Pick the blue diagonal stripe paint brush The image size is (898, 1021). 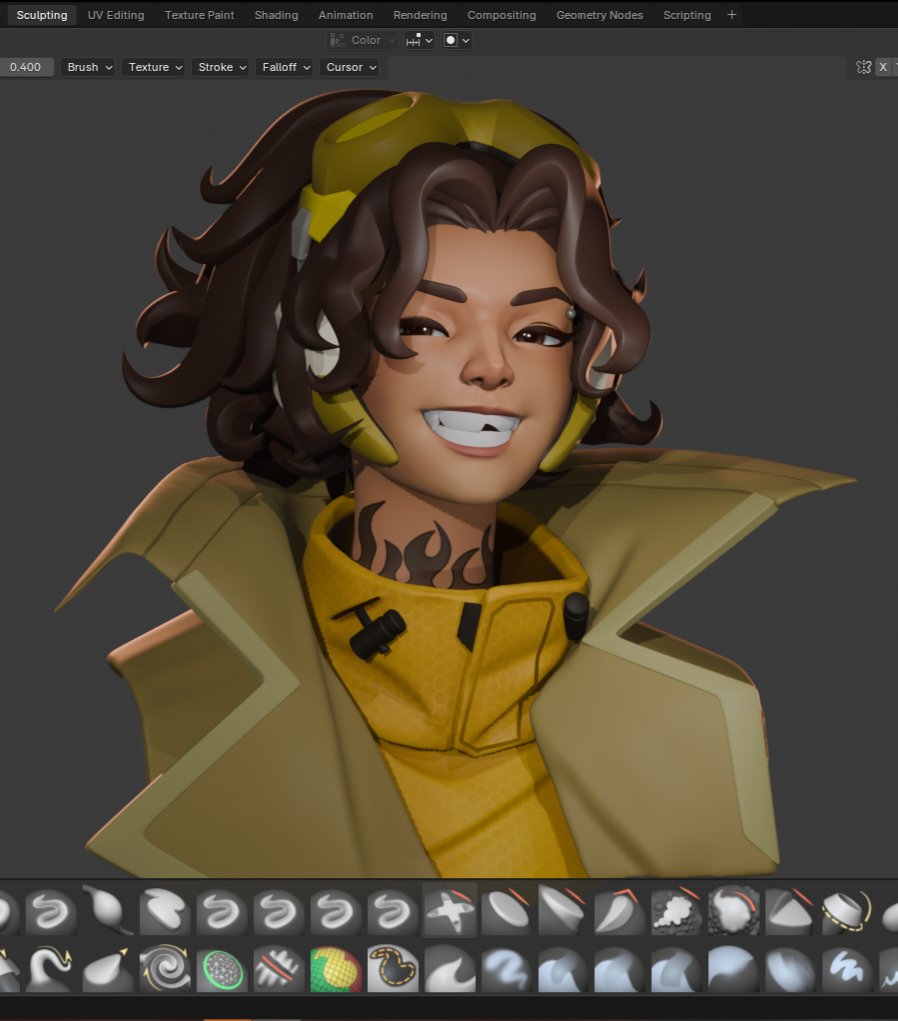point(789,968)
